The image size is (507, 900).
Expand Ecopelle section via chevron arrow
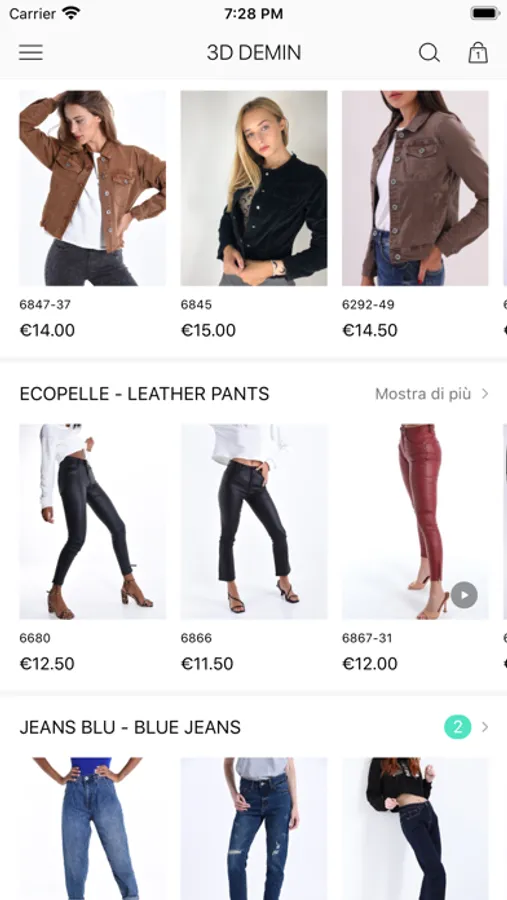tap(485, 394)
